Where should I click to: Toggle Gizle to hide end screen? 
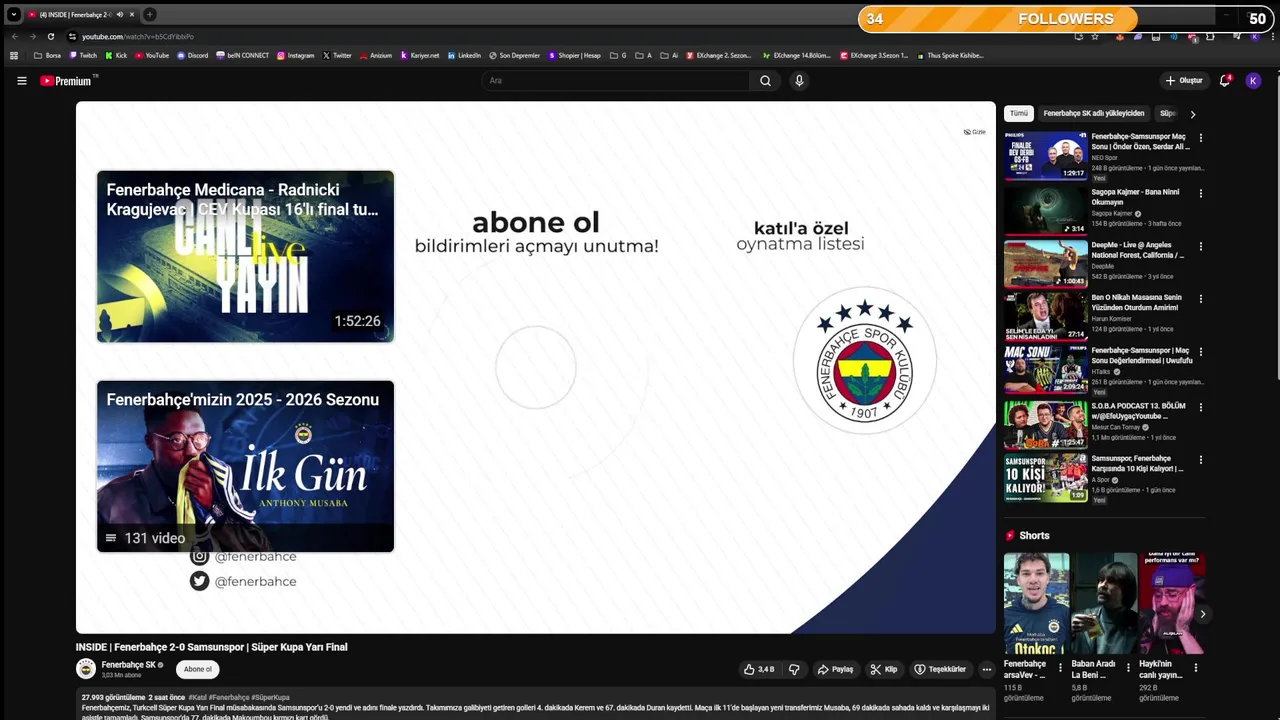(974, 132)
